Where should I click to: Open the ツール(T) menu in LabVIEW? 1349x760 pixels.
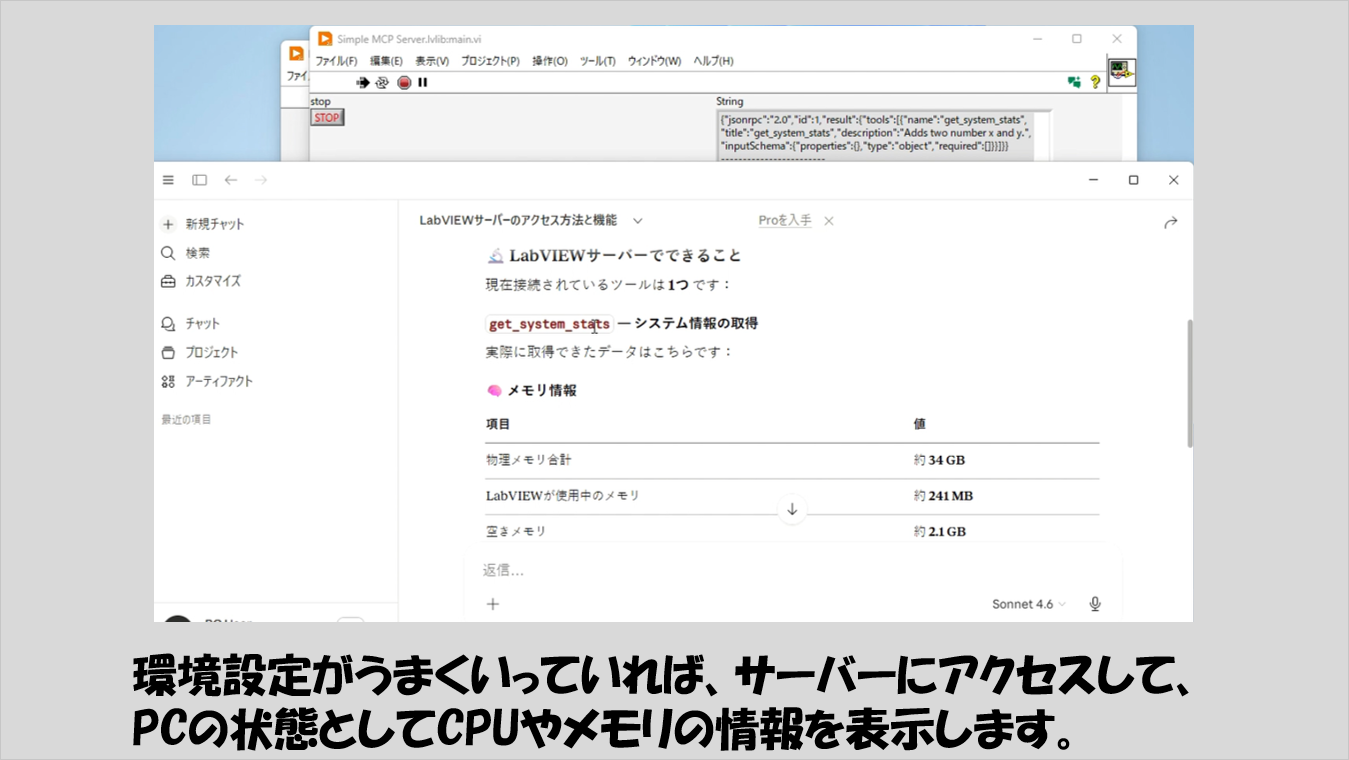[597, 61]
